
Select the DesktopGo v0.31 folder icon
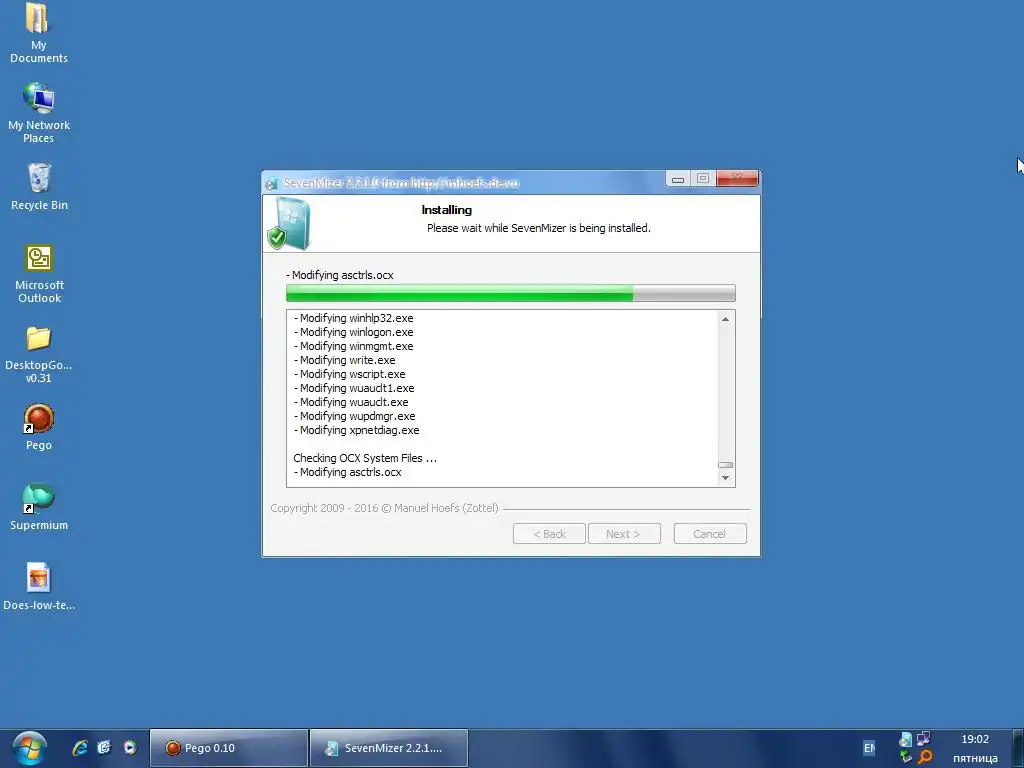[x=39, y=354]
